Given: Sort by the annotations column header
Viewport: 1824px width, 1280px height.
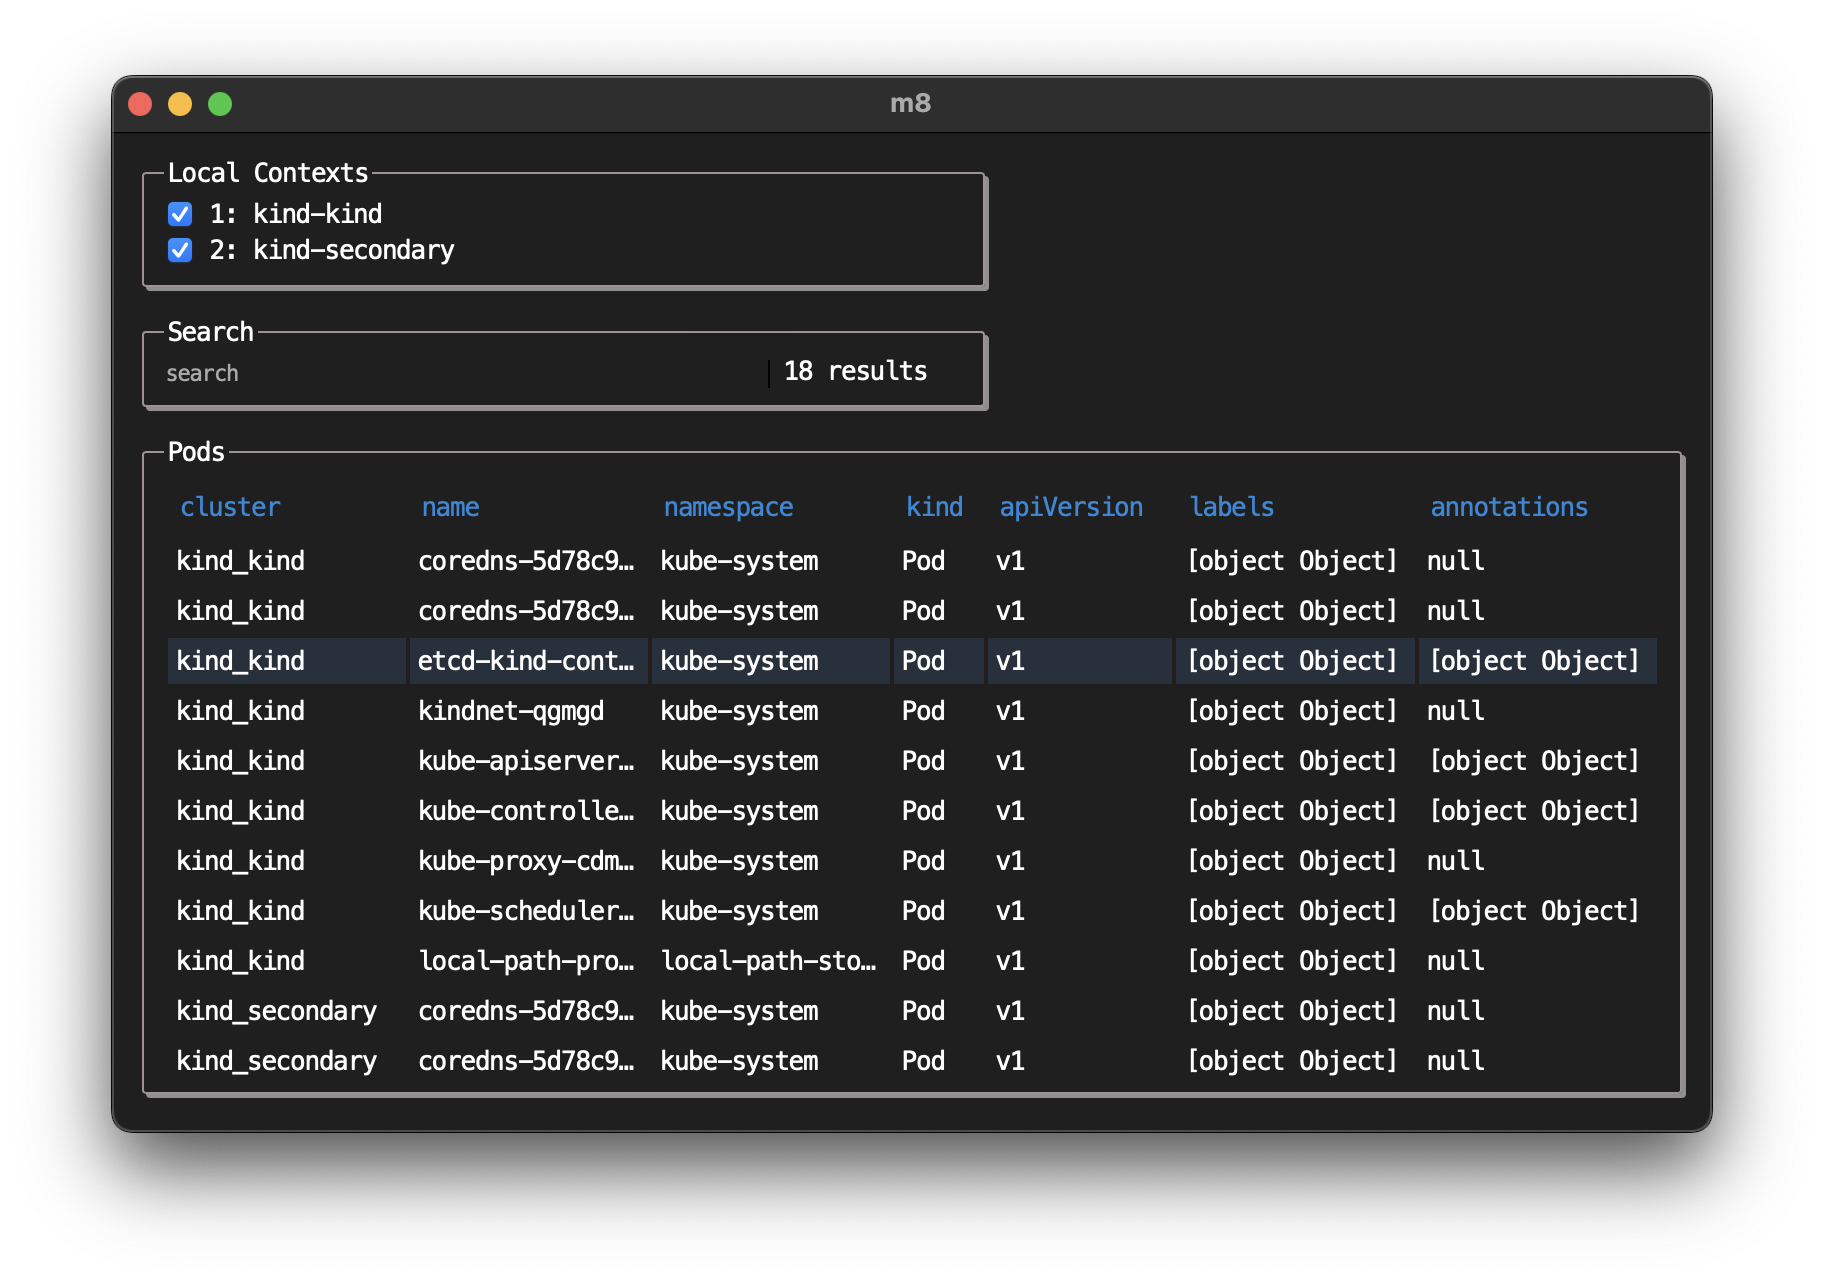Looking at the screenshot, I should (1509, 507).
